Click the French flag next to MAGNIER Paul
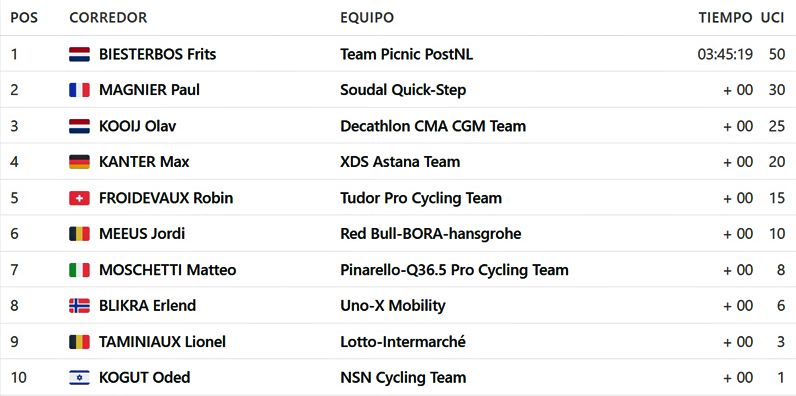 [79, 90]
